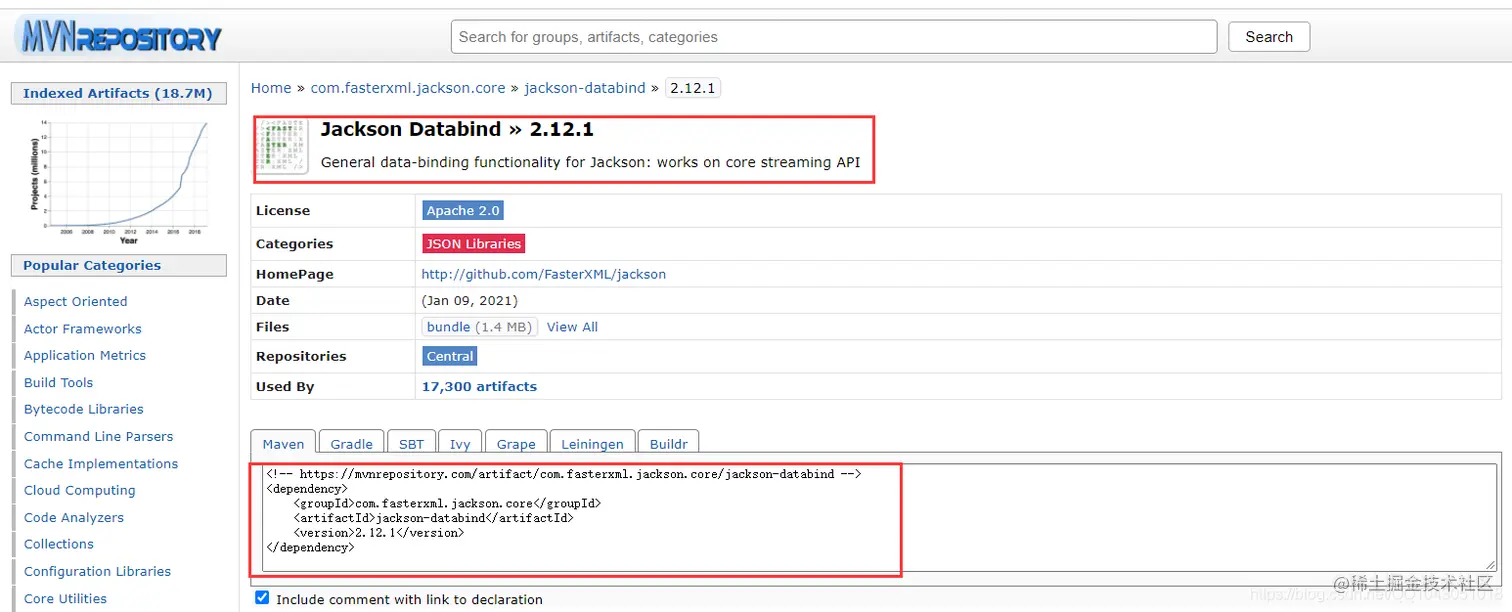Click the Popular Categories header

118,266
